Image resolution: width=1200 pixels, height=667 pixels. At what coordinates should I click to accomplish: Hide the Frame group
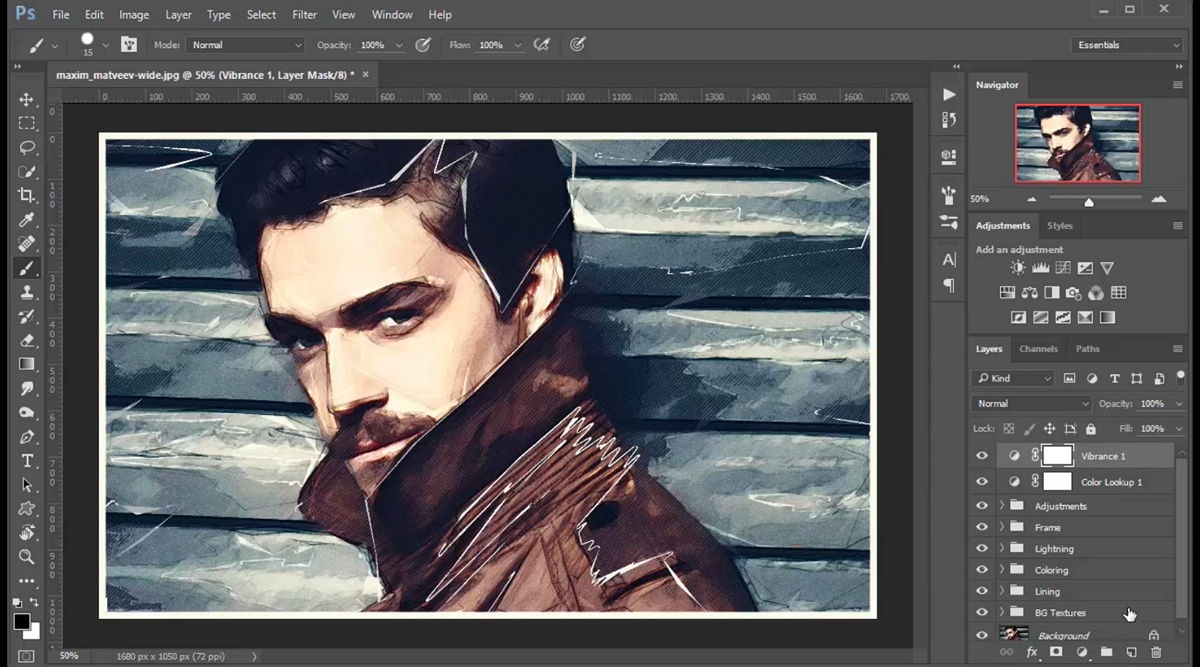click(x=982, y=527)
